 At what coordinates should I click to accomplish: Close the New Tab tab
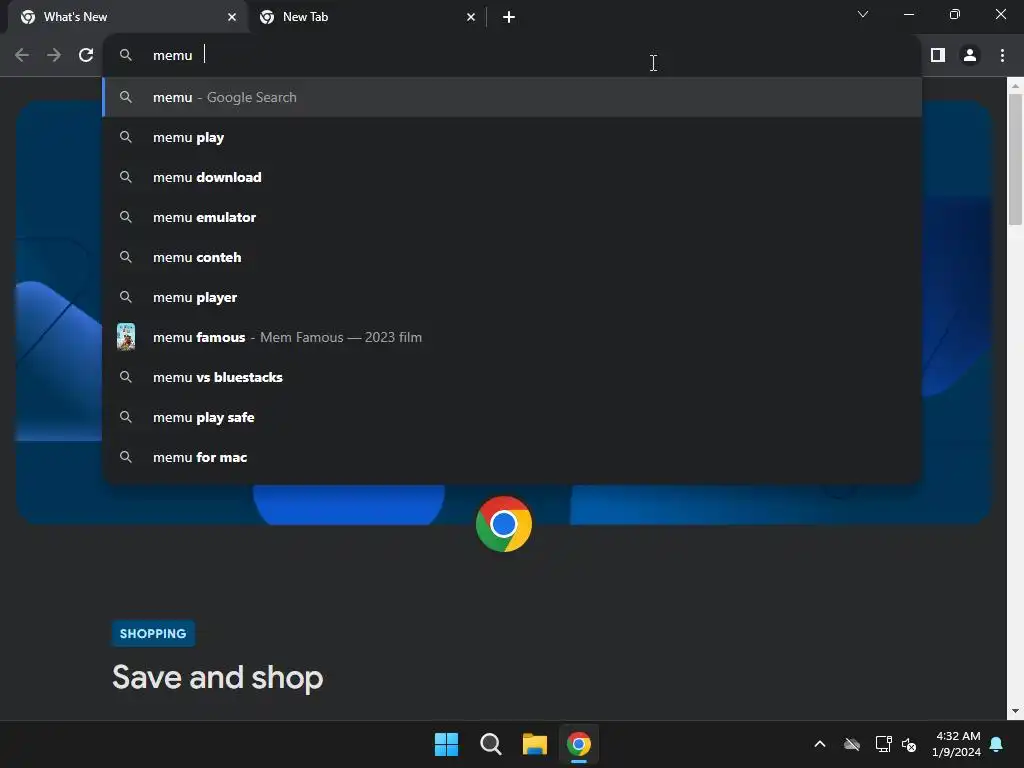coord(471,17)
